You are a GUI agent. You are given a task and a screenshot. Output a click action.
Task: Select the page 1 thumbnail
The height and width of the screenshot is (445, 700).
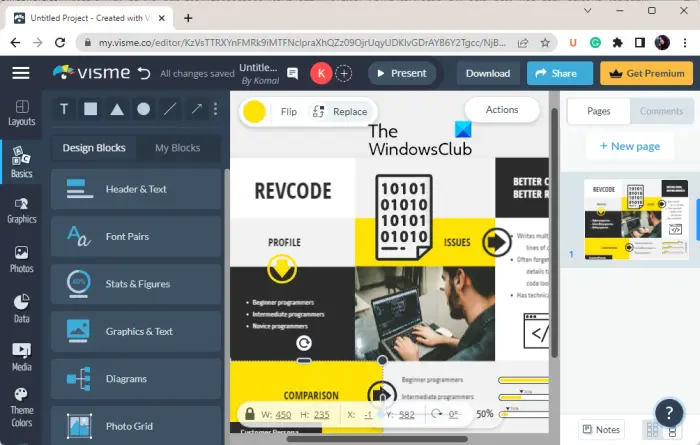(636, 219)
